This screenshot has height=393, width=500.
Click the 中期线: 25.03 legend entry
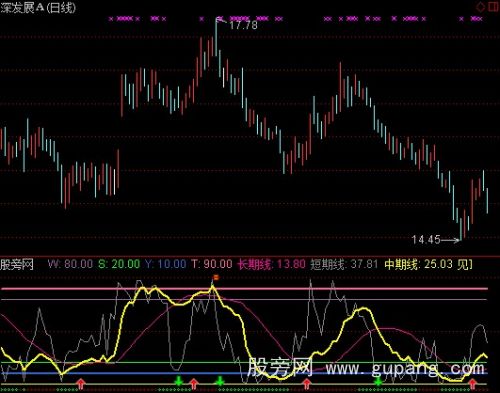[419, 264]
